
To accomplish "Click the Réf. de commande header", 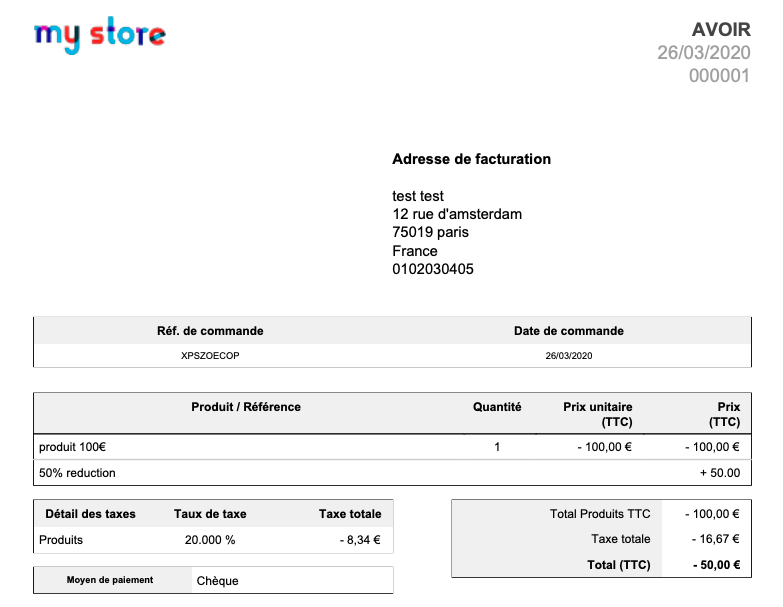I will point(210,331).
